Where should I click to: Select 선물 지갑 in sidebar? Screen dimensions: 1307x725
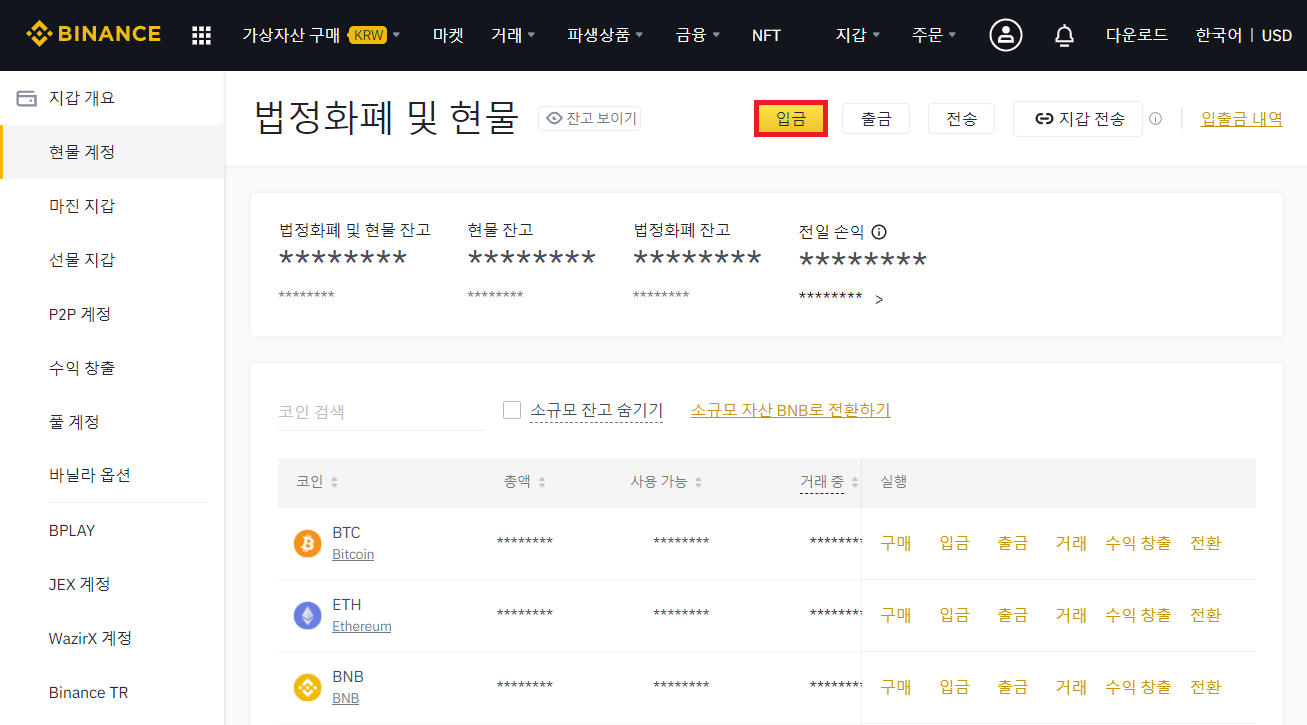112,260
